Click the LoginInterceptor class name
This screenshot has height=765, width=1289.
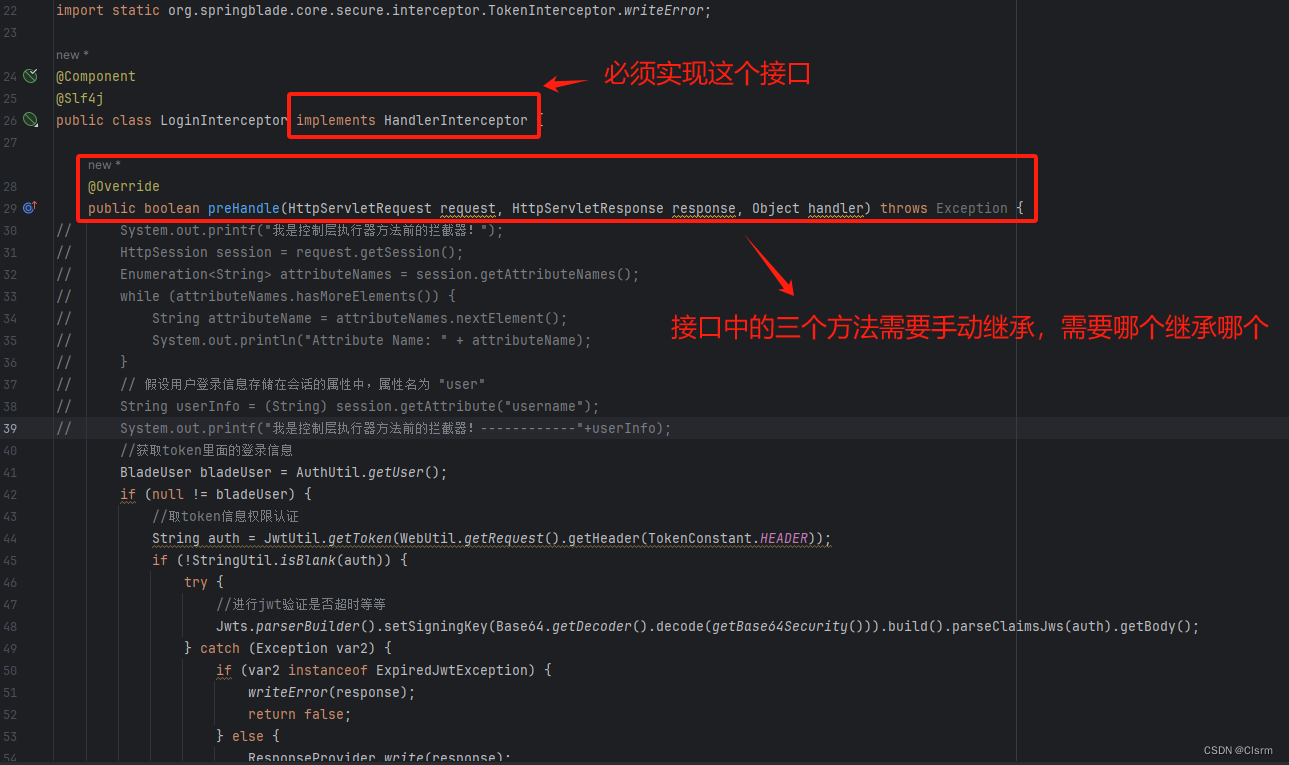click(x=224, y=120)
